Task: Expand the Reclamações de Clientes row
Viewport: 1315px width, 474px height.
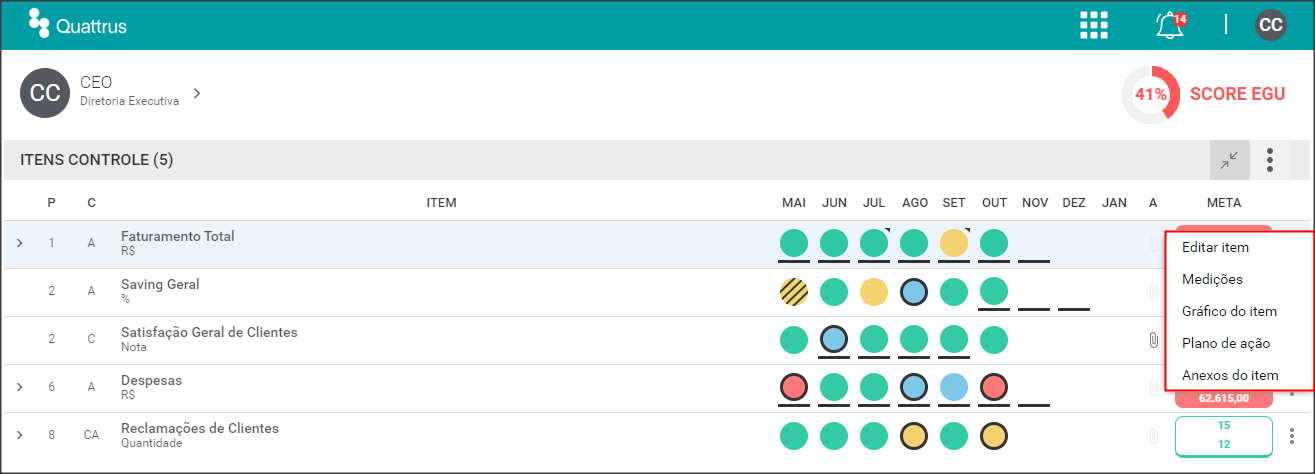Action: coord(19,436)
